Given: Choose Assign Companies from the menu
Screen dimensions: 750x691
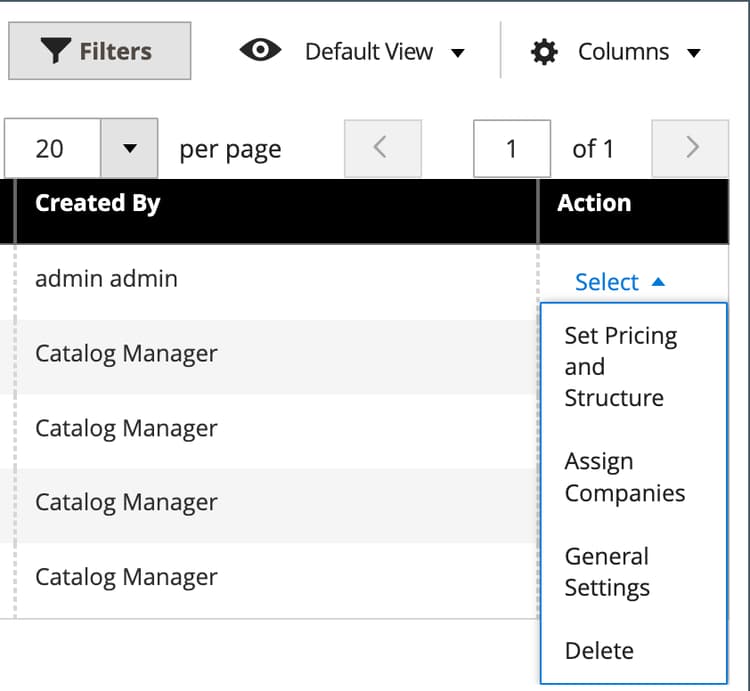Looking at the screenshot, I should click(624, 477).
